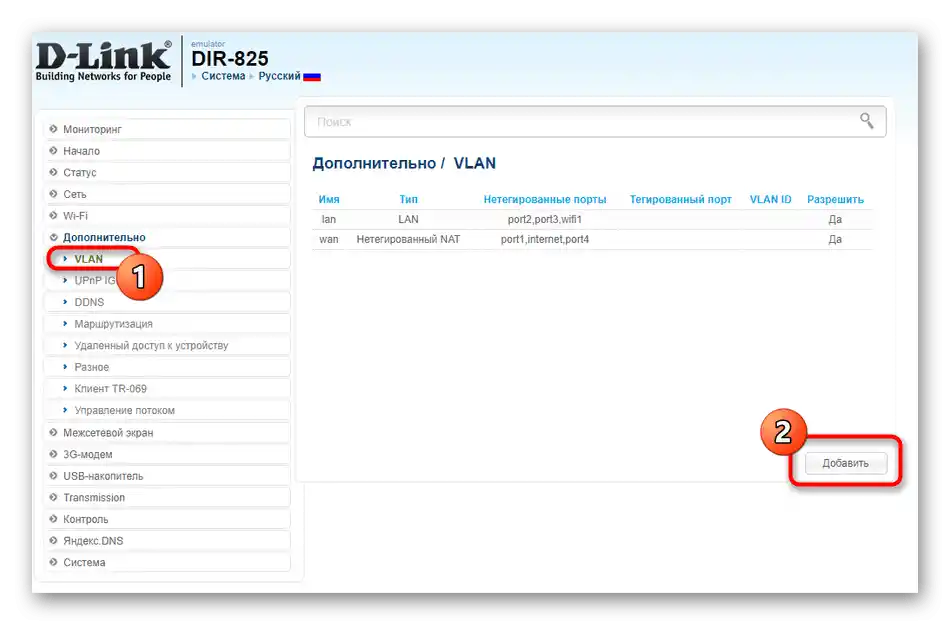The height and width of the screenshot is (625, 950).
Task: Click Да in the wan row
Action: [x=835, y=239]
